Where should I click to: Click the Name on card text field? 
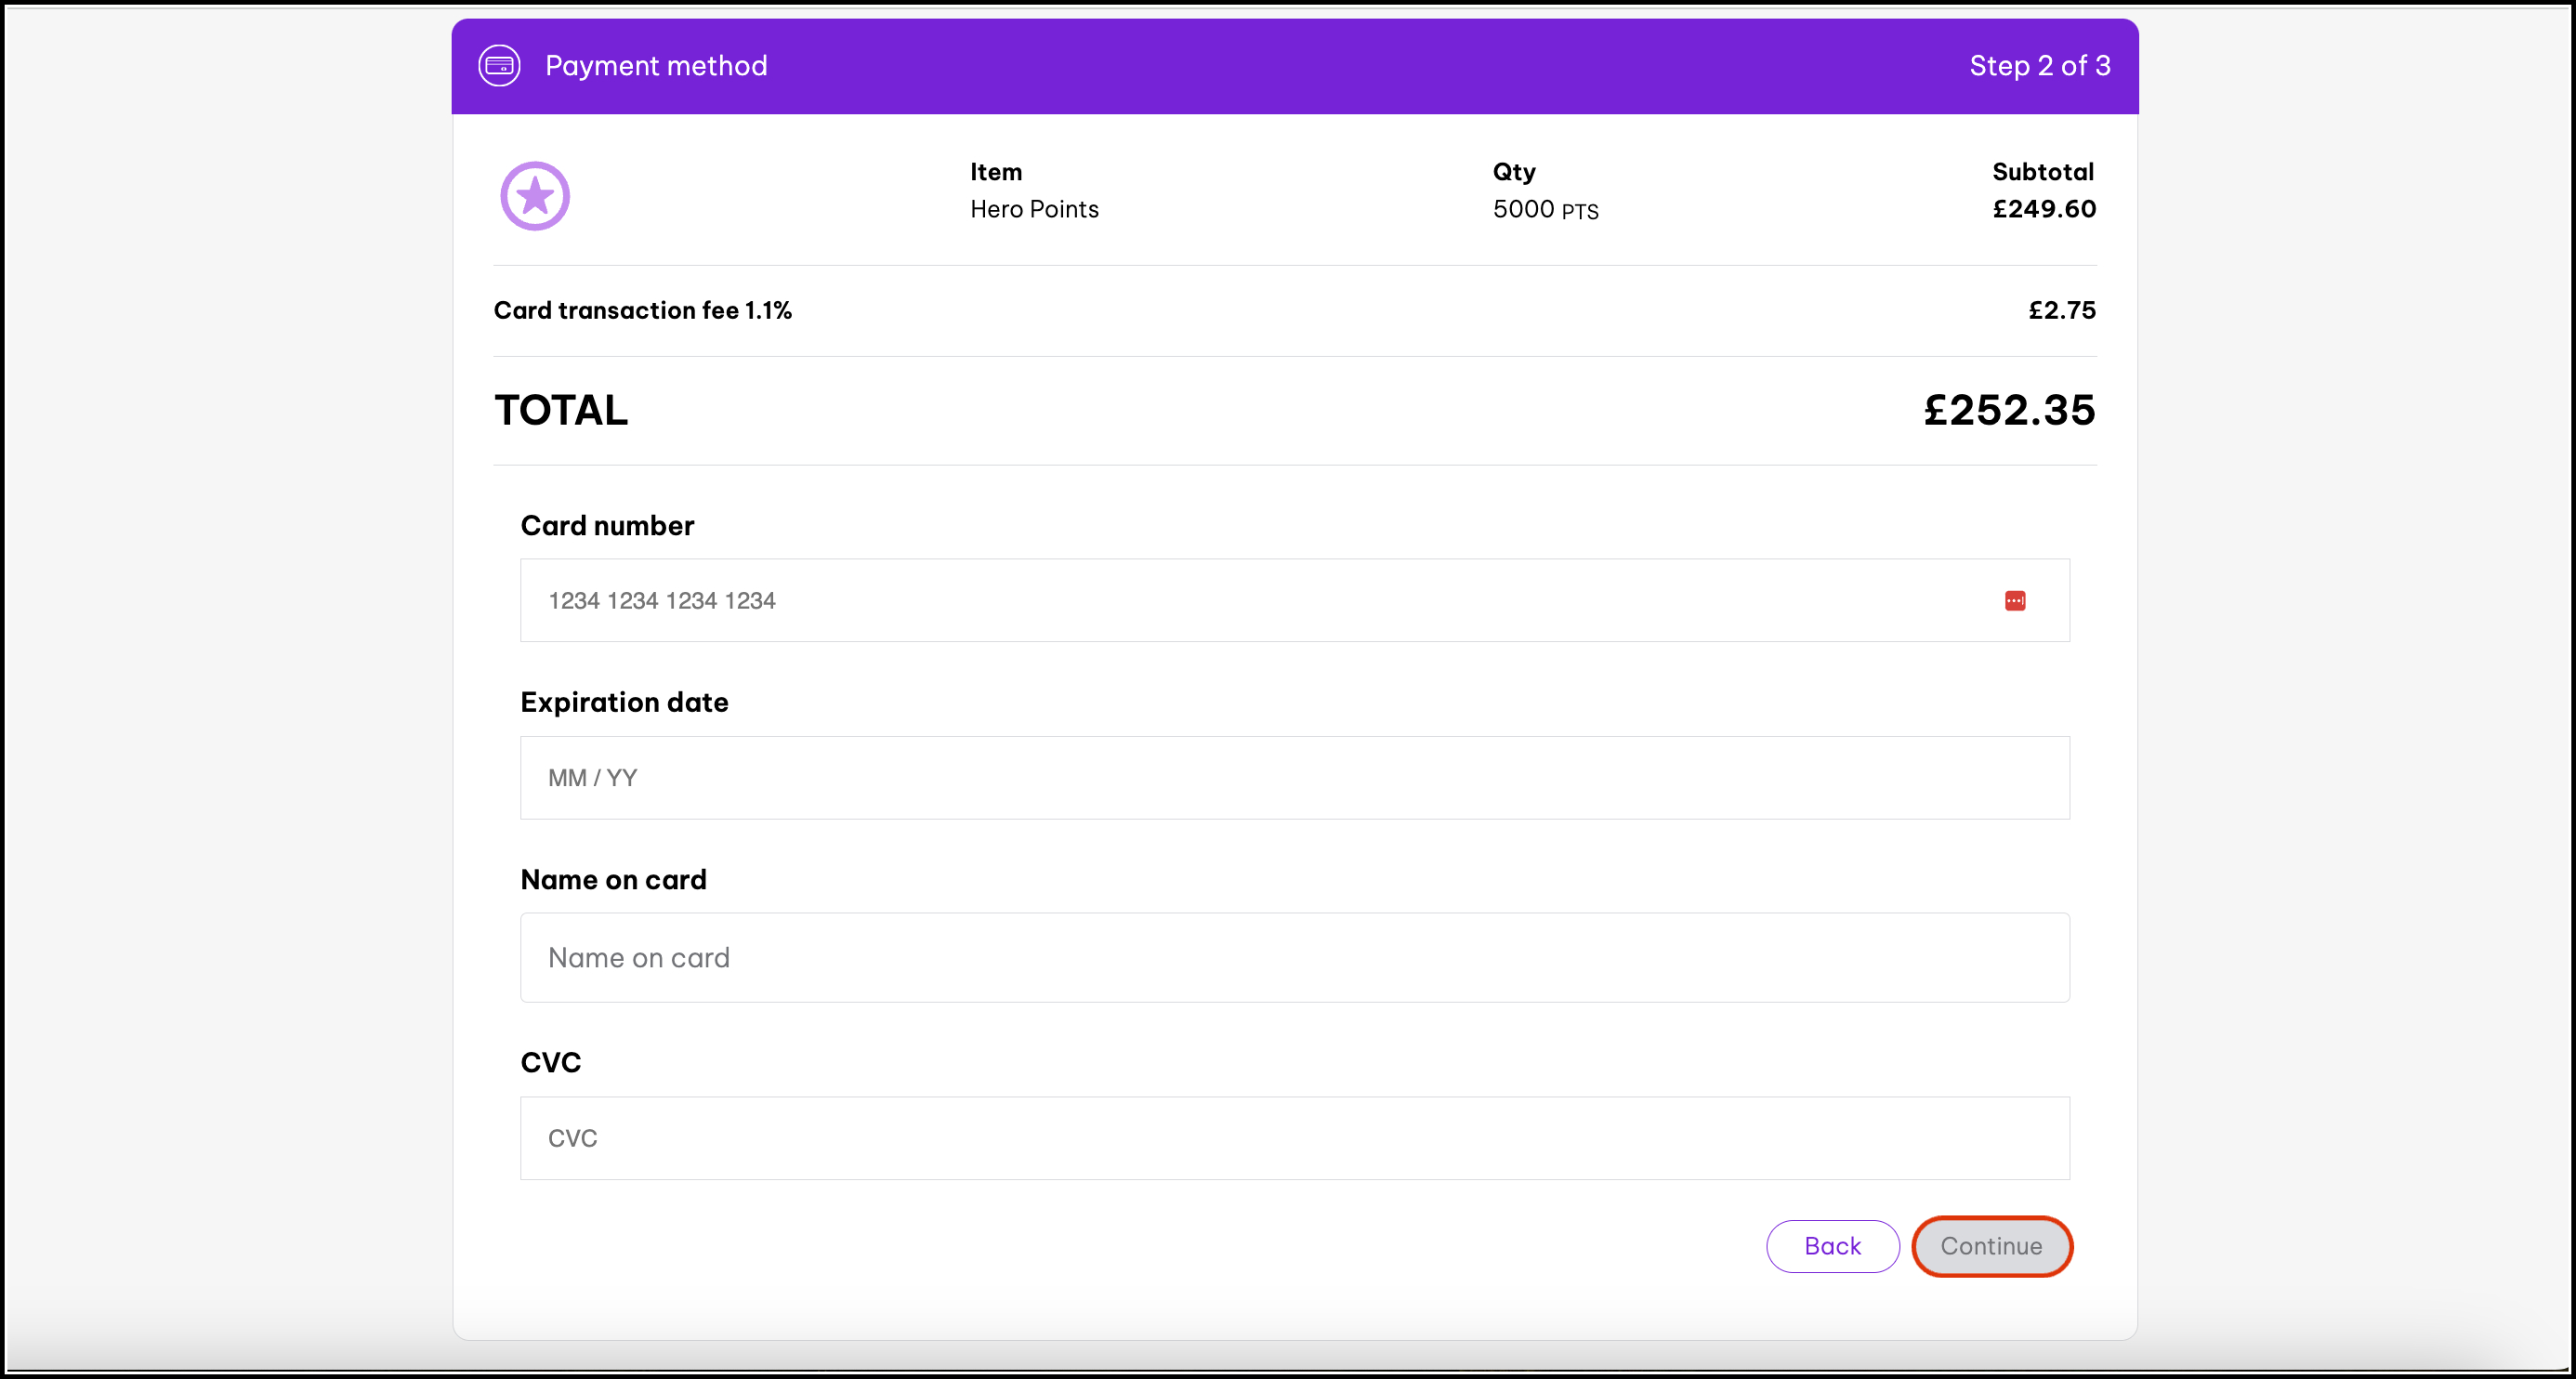click(x=1294, y=958)
